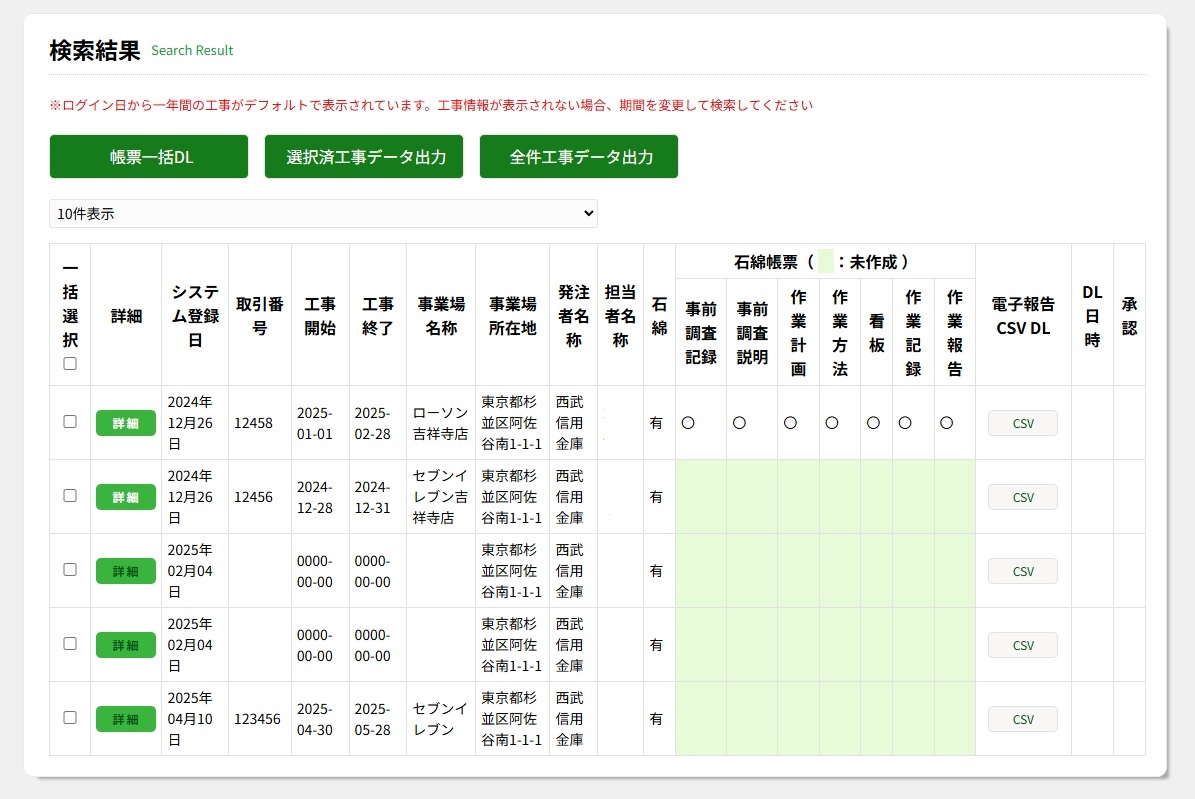1195x799 pixels.
Task: Click the 工事開始 date 2025-01-01
Action: [x=315, y=423]
